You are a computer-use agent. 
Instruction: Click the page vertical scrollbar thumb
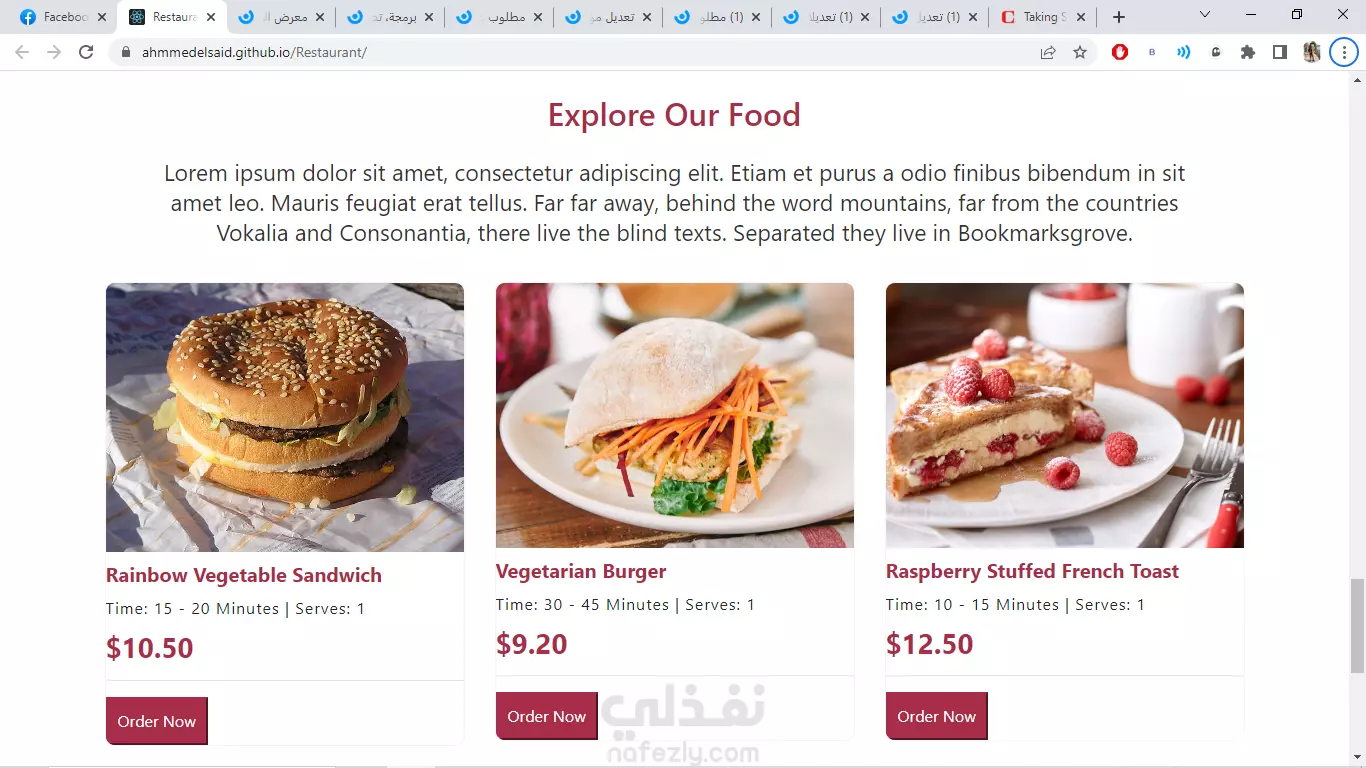pos(1357,625)
